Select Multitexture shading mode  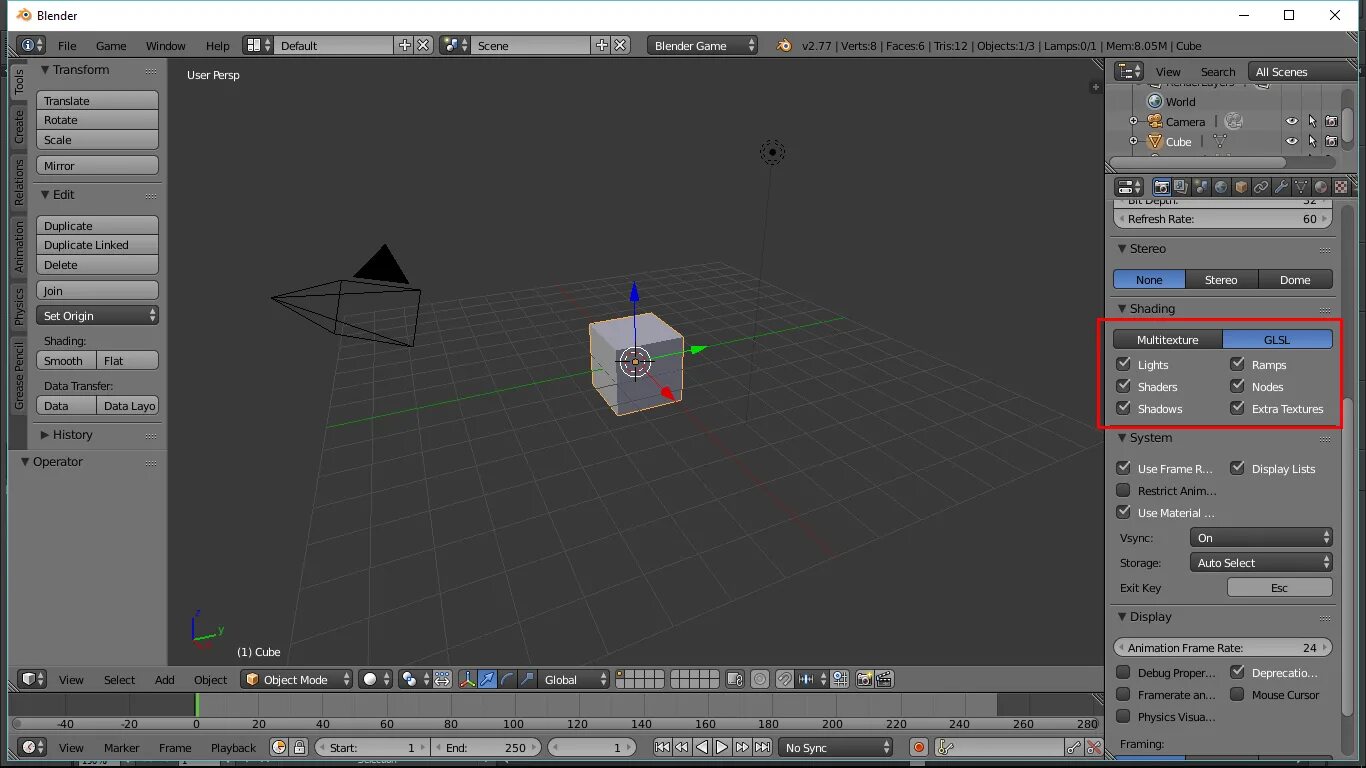(1168, 340)
